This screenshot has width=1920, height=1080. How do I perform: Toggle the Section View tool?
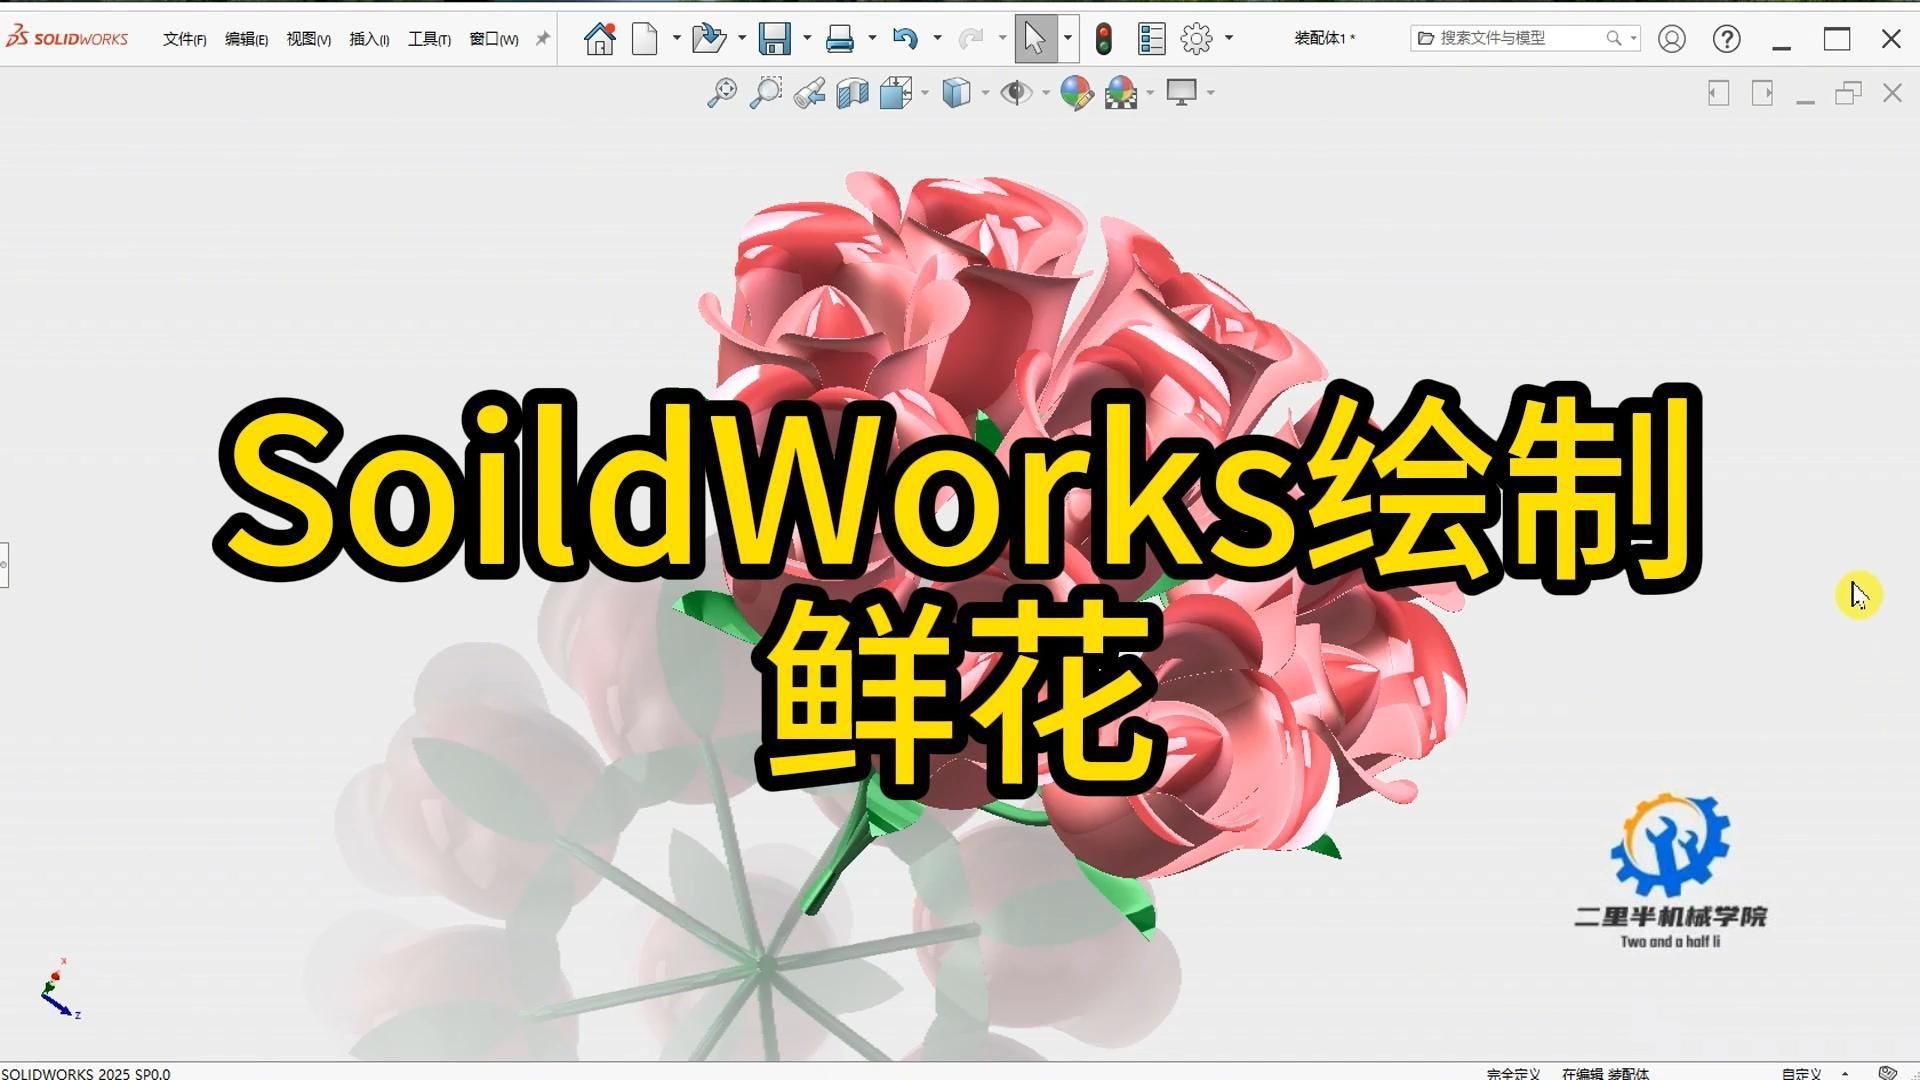[x=852, y=93]
